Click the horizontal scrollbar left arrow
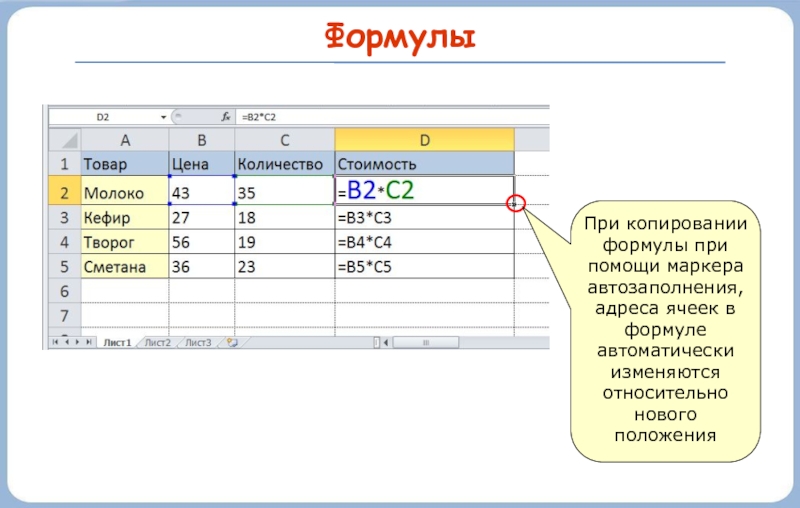Screen dimensions: 800x508 (385, 342)
